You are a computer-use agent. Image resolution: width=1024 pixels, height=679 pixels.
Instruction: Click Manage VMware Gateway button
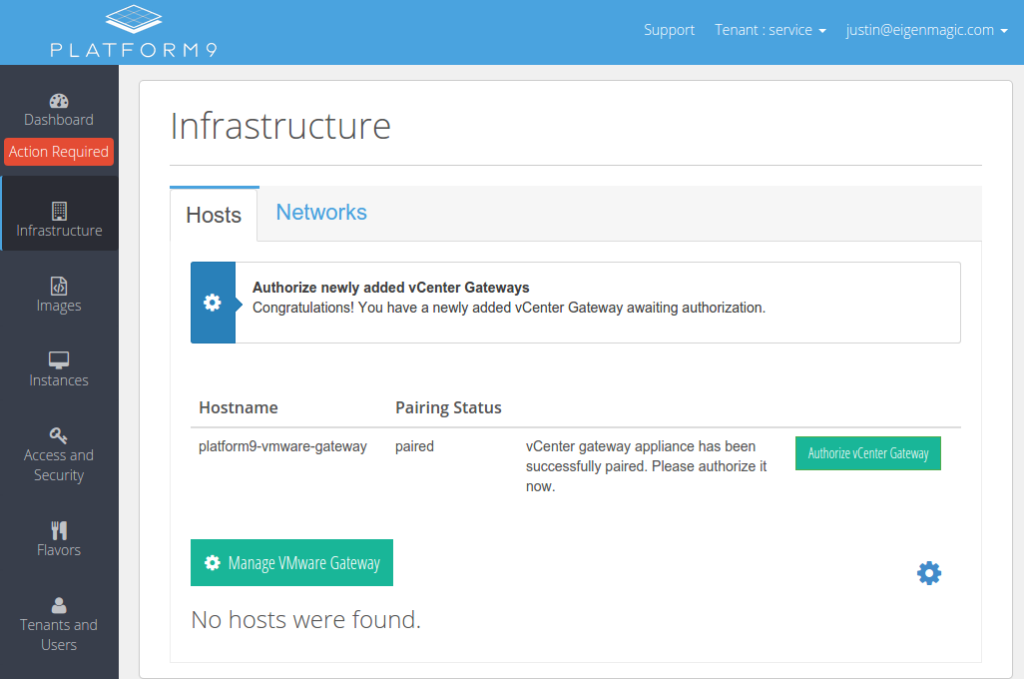pos(292,563)
